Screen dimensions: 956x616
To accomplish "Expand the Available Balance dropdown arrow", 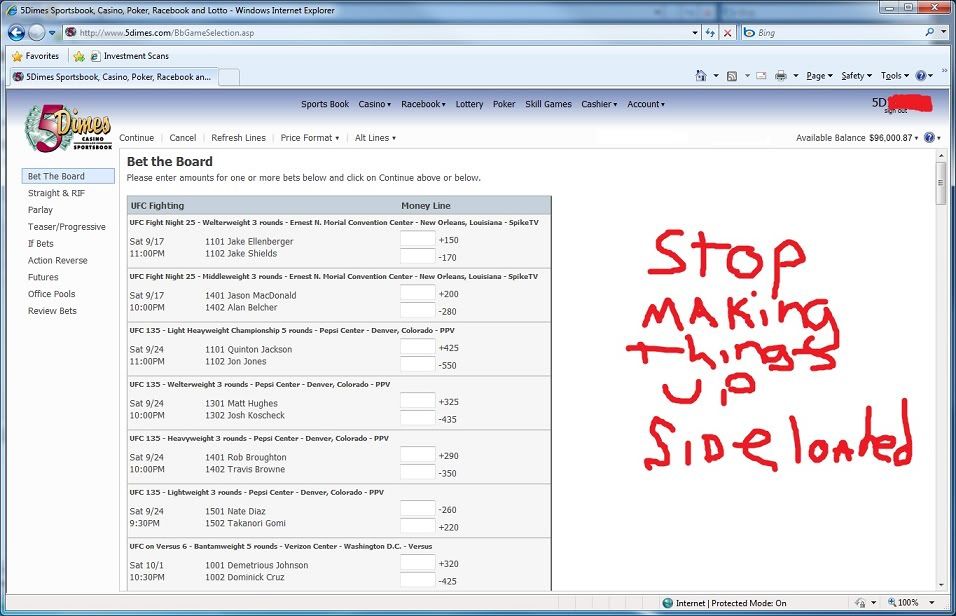I will point(916,138).
